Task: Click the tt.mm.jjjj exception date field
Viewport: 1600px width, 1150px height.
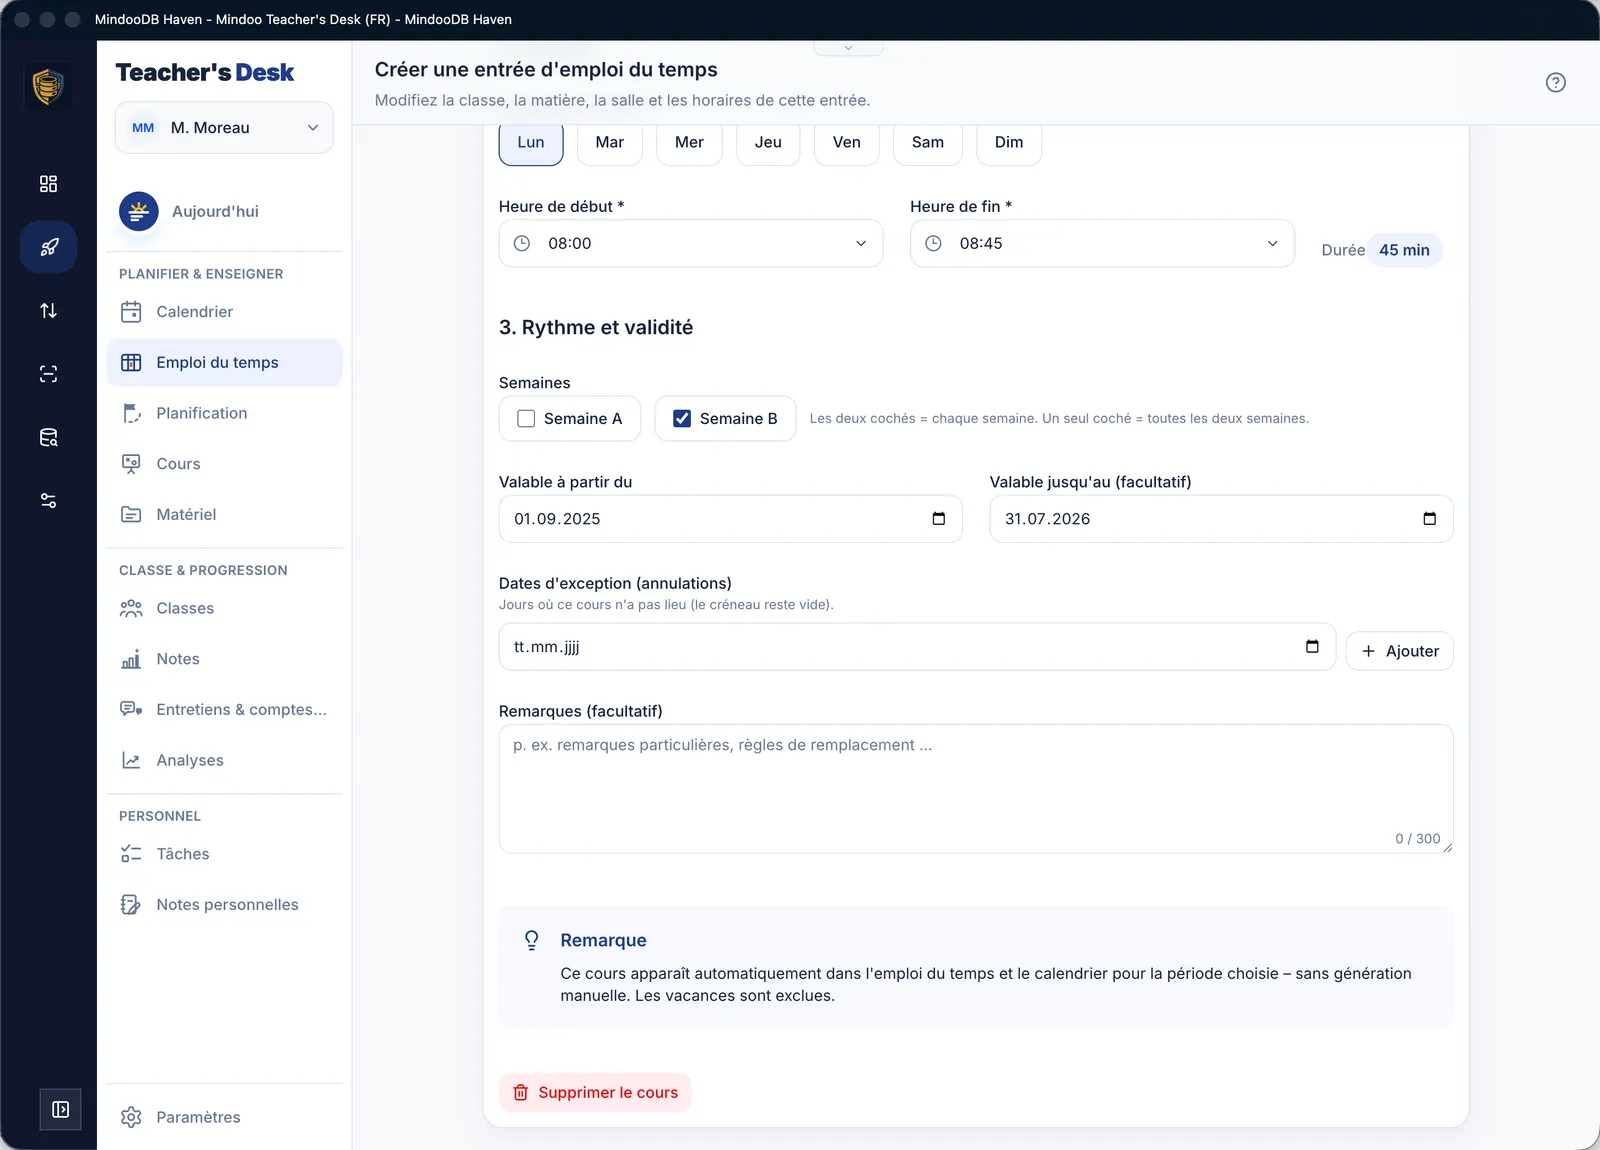Action: 917,647
